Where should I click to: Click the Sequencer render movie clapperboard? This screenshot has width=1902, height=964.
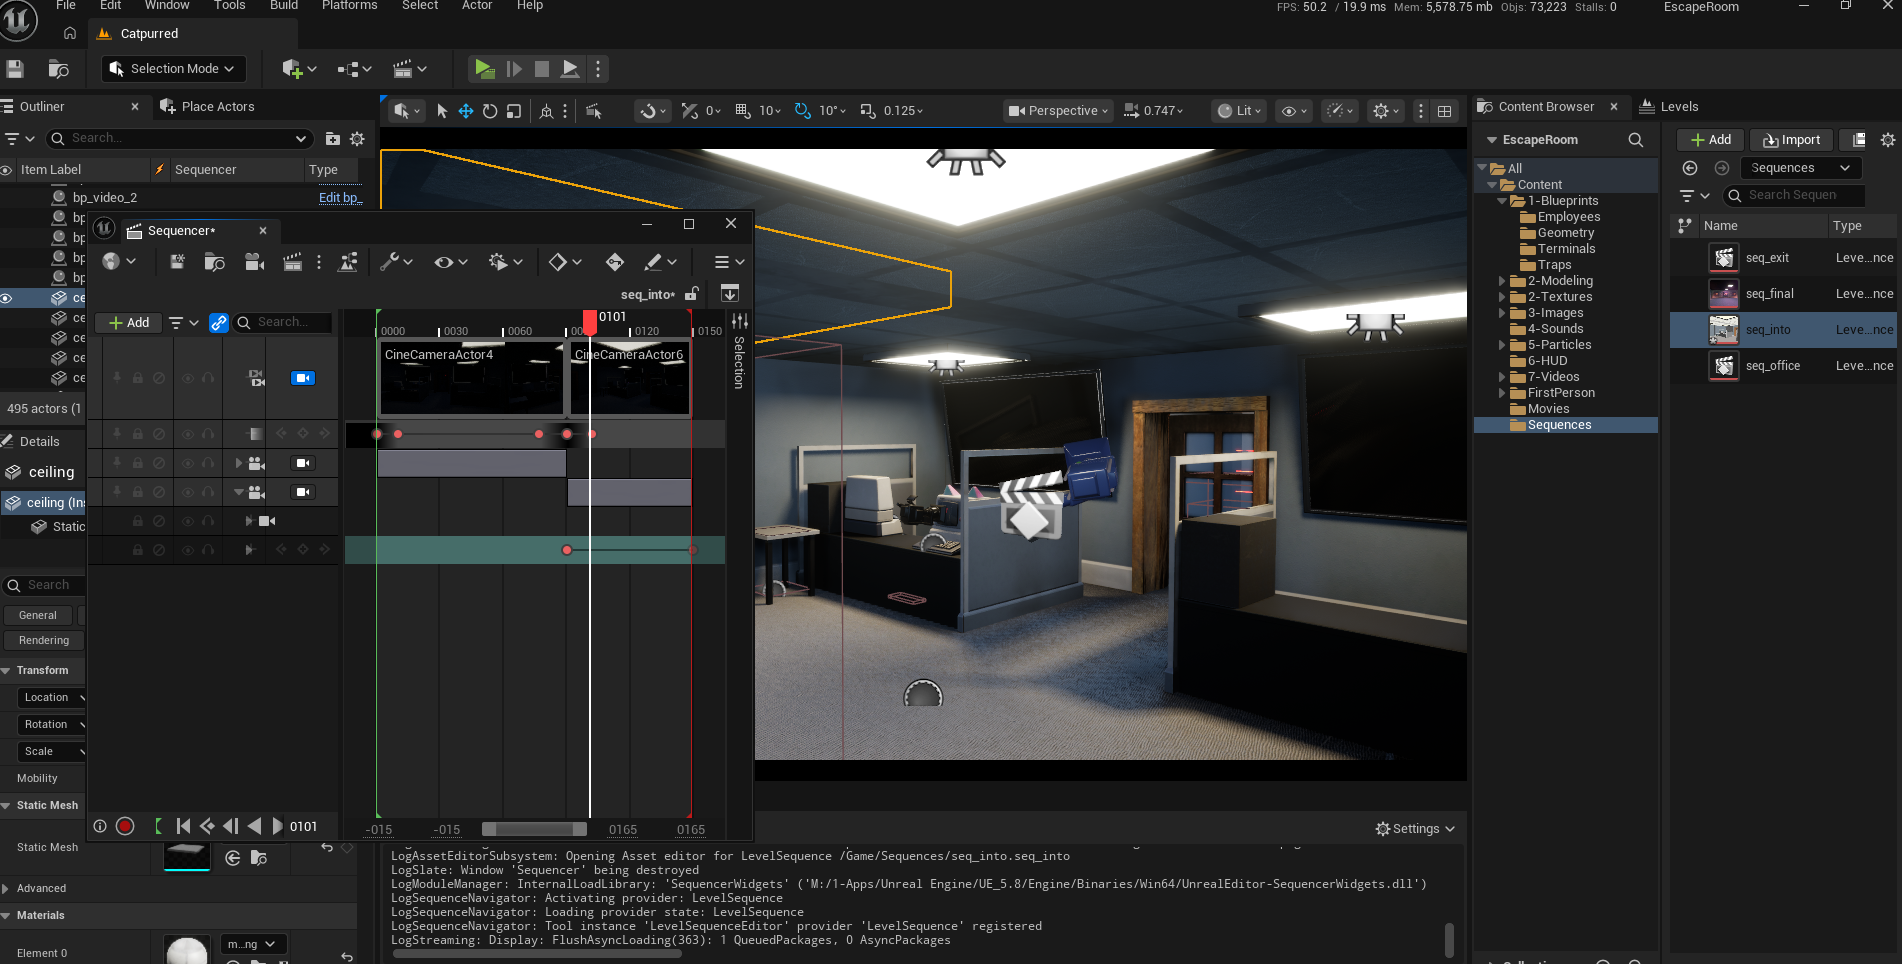(x=292, y=262)
